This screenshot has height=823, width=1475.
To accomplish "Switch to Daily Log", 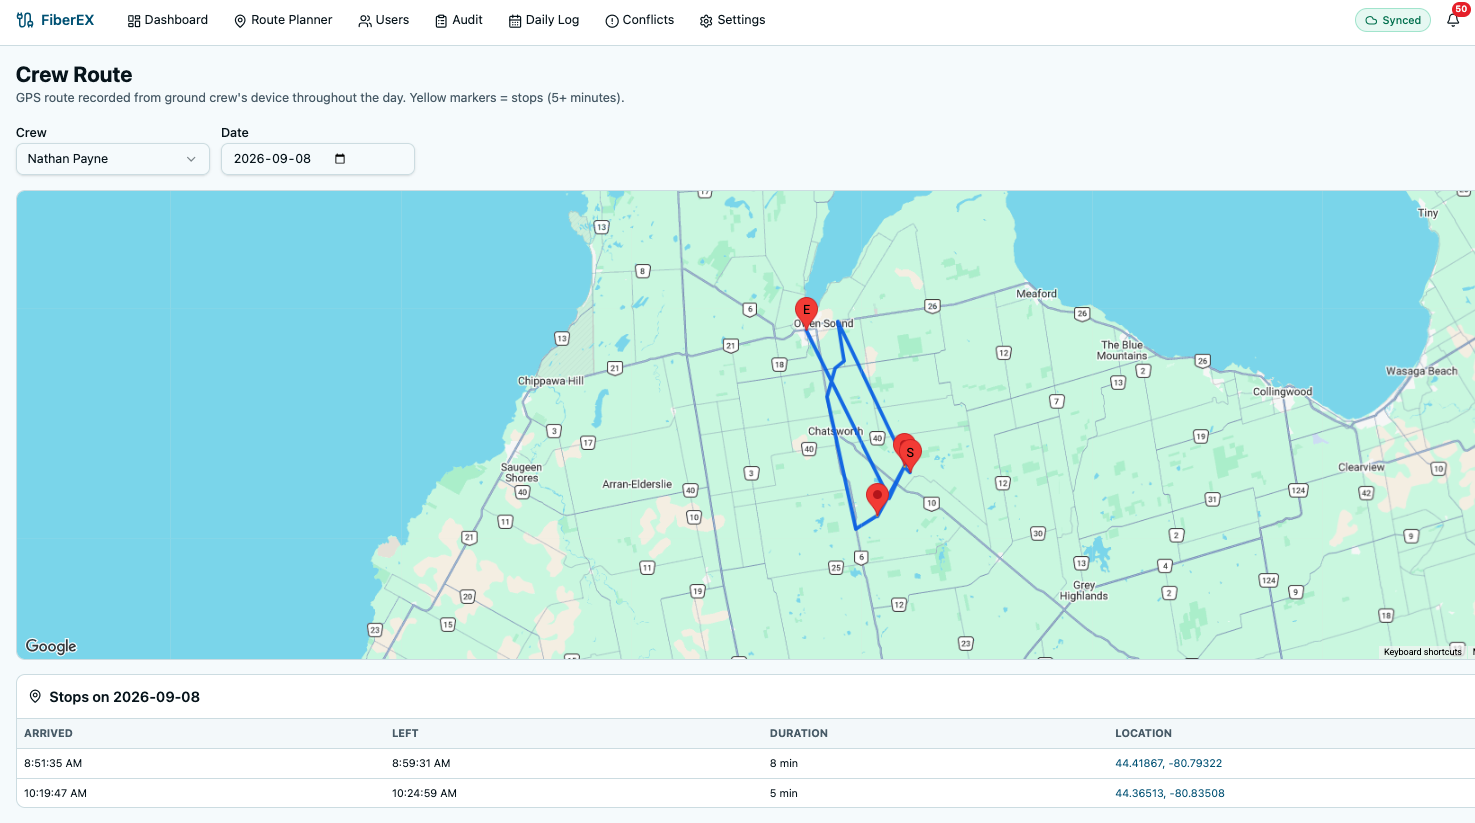I will coord(544,20).
